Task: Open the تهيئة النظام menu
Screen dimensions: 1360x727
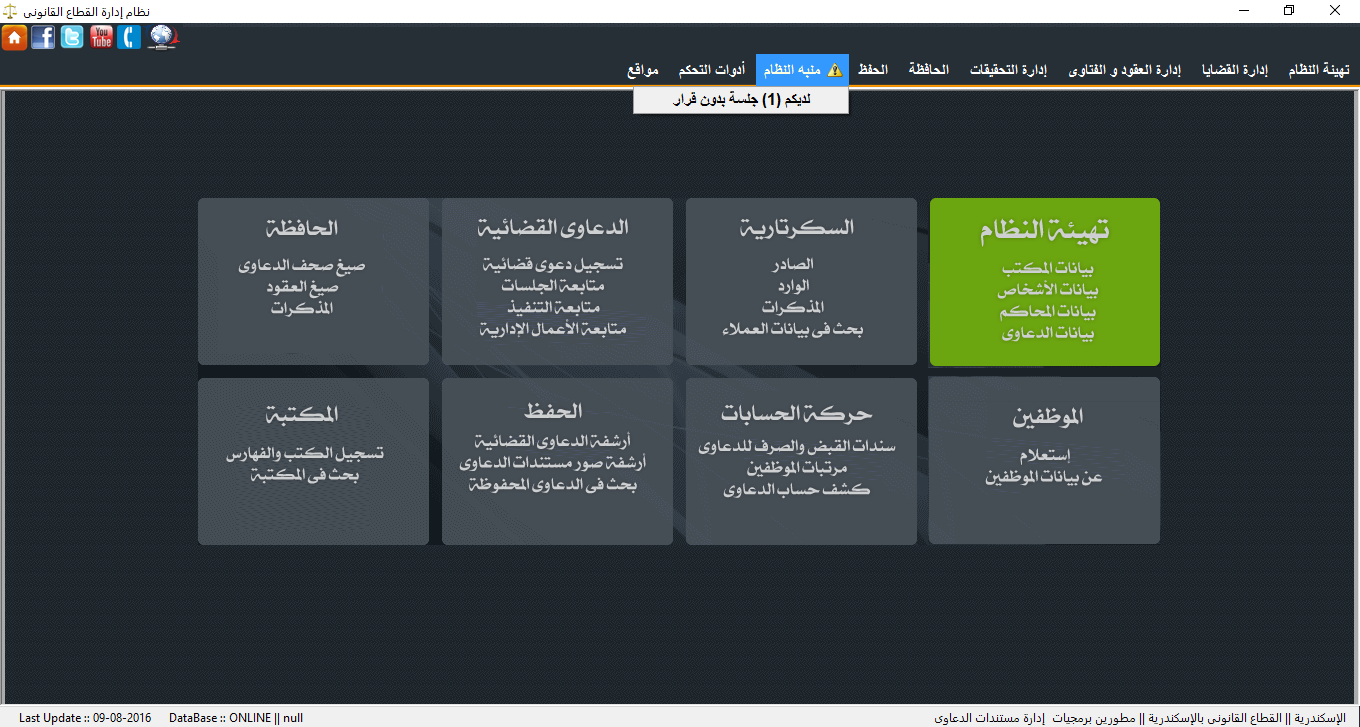Action: pos(1319,70)
